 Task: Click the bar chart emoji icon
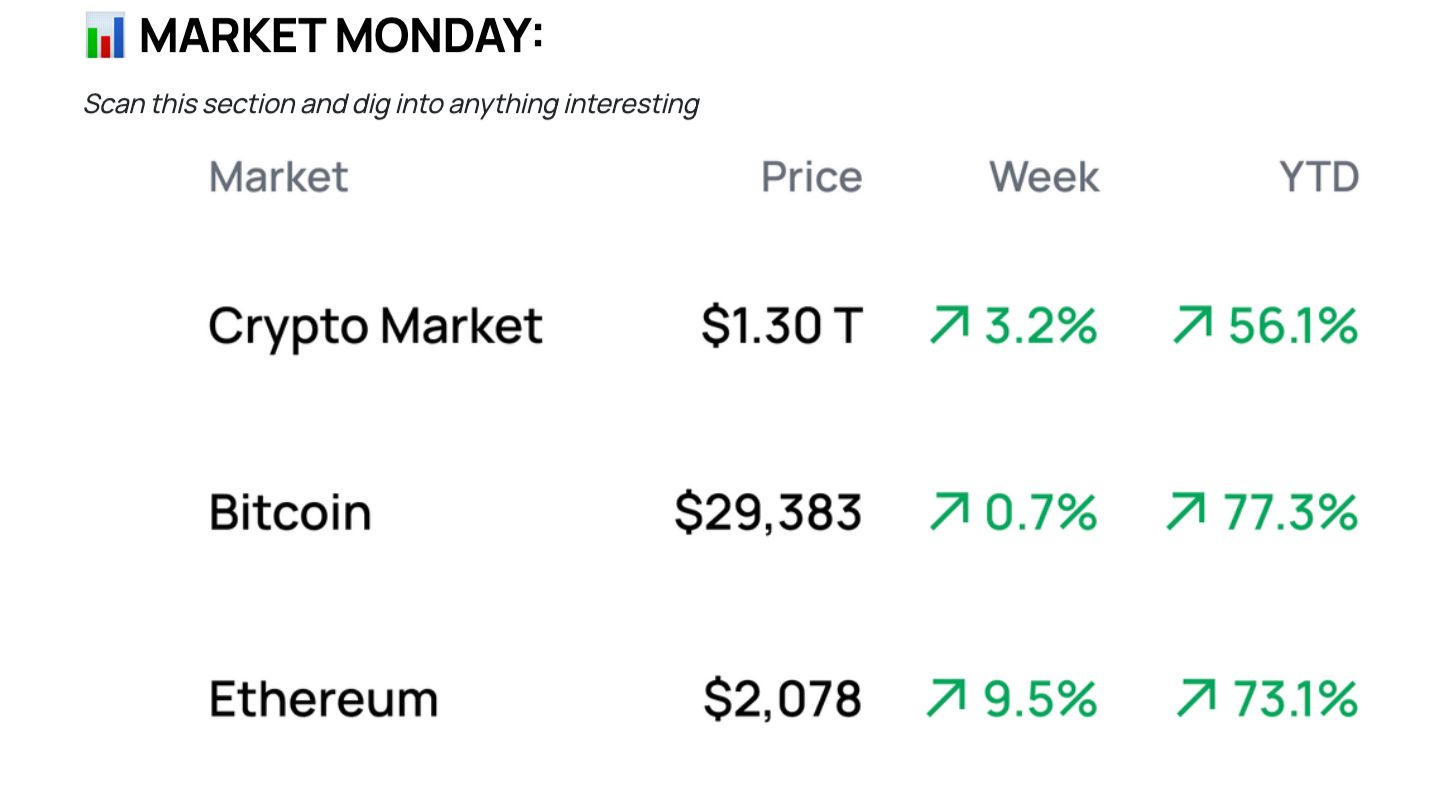pos(105,36)
